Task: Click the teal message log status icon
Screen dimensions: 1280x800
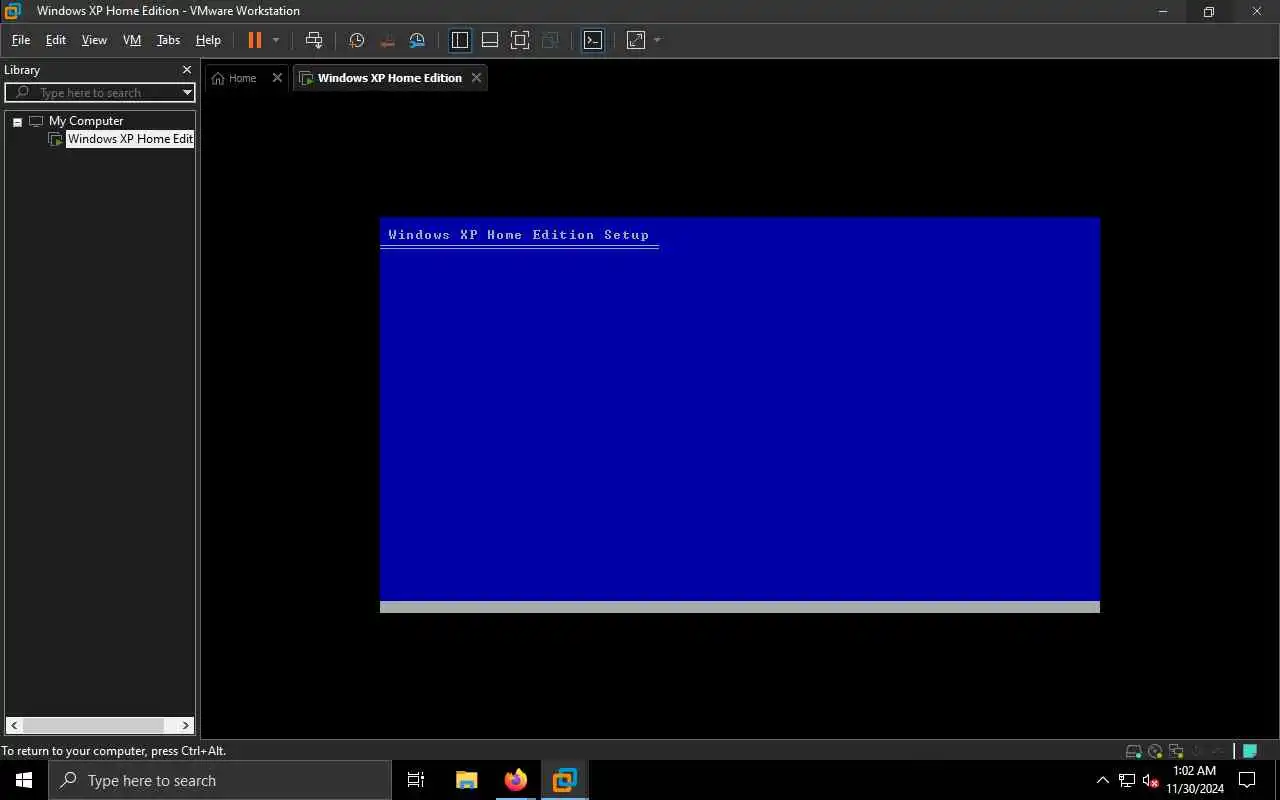Action: (x=1250, y=751)
